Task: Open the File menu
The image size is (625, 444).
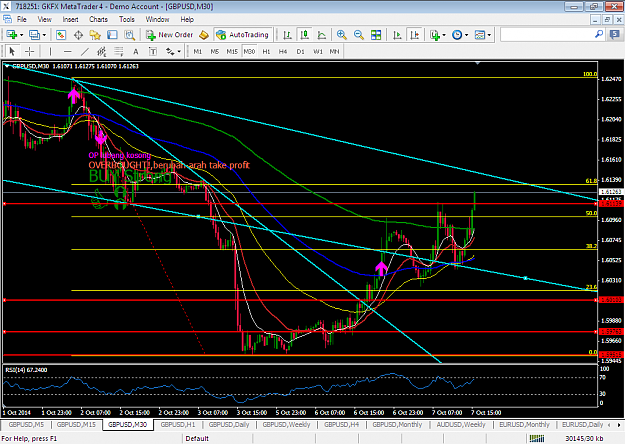Action: pyautogui.click(x=22, y=19)
